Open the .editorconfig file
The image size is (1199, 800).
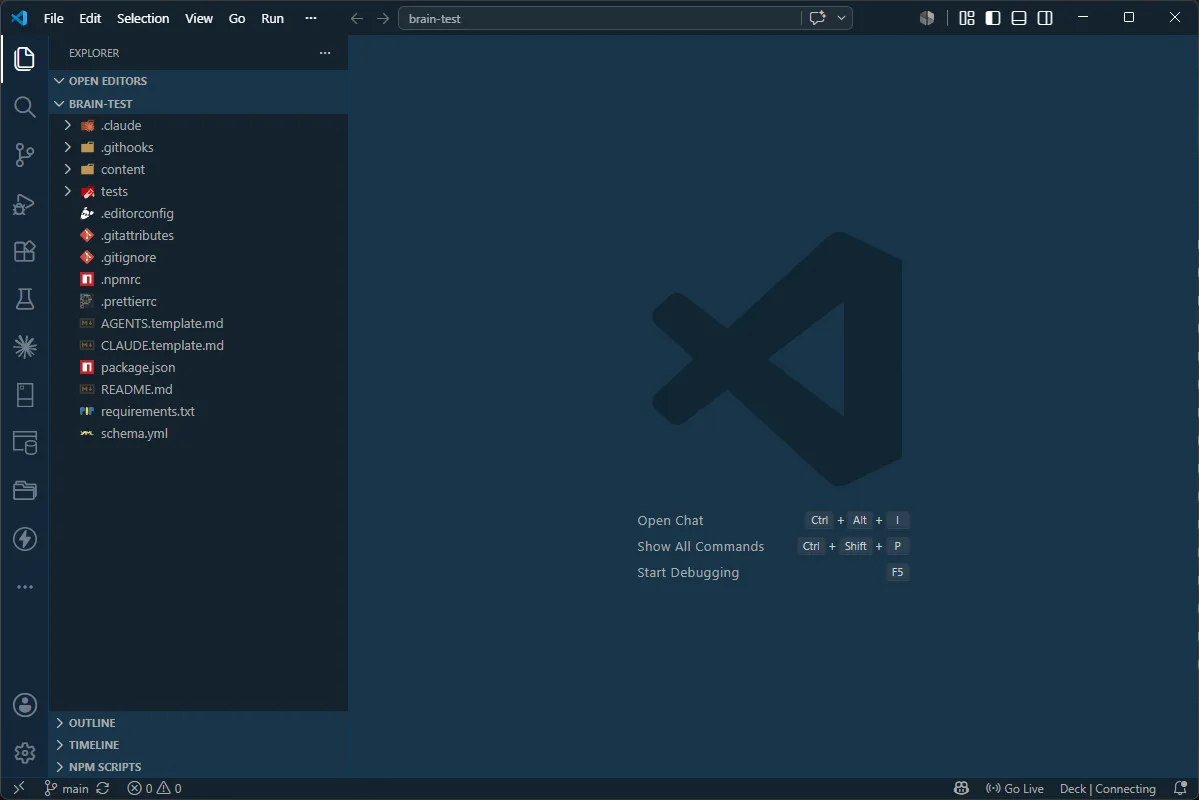(x=198, y=213)
